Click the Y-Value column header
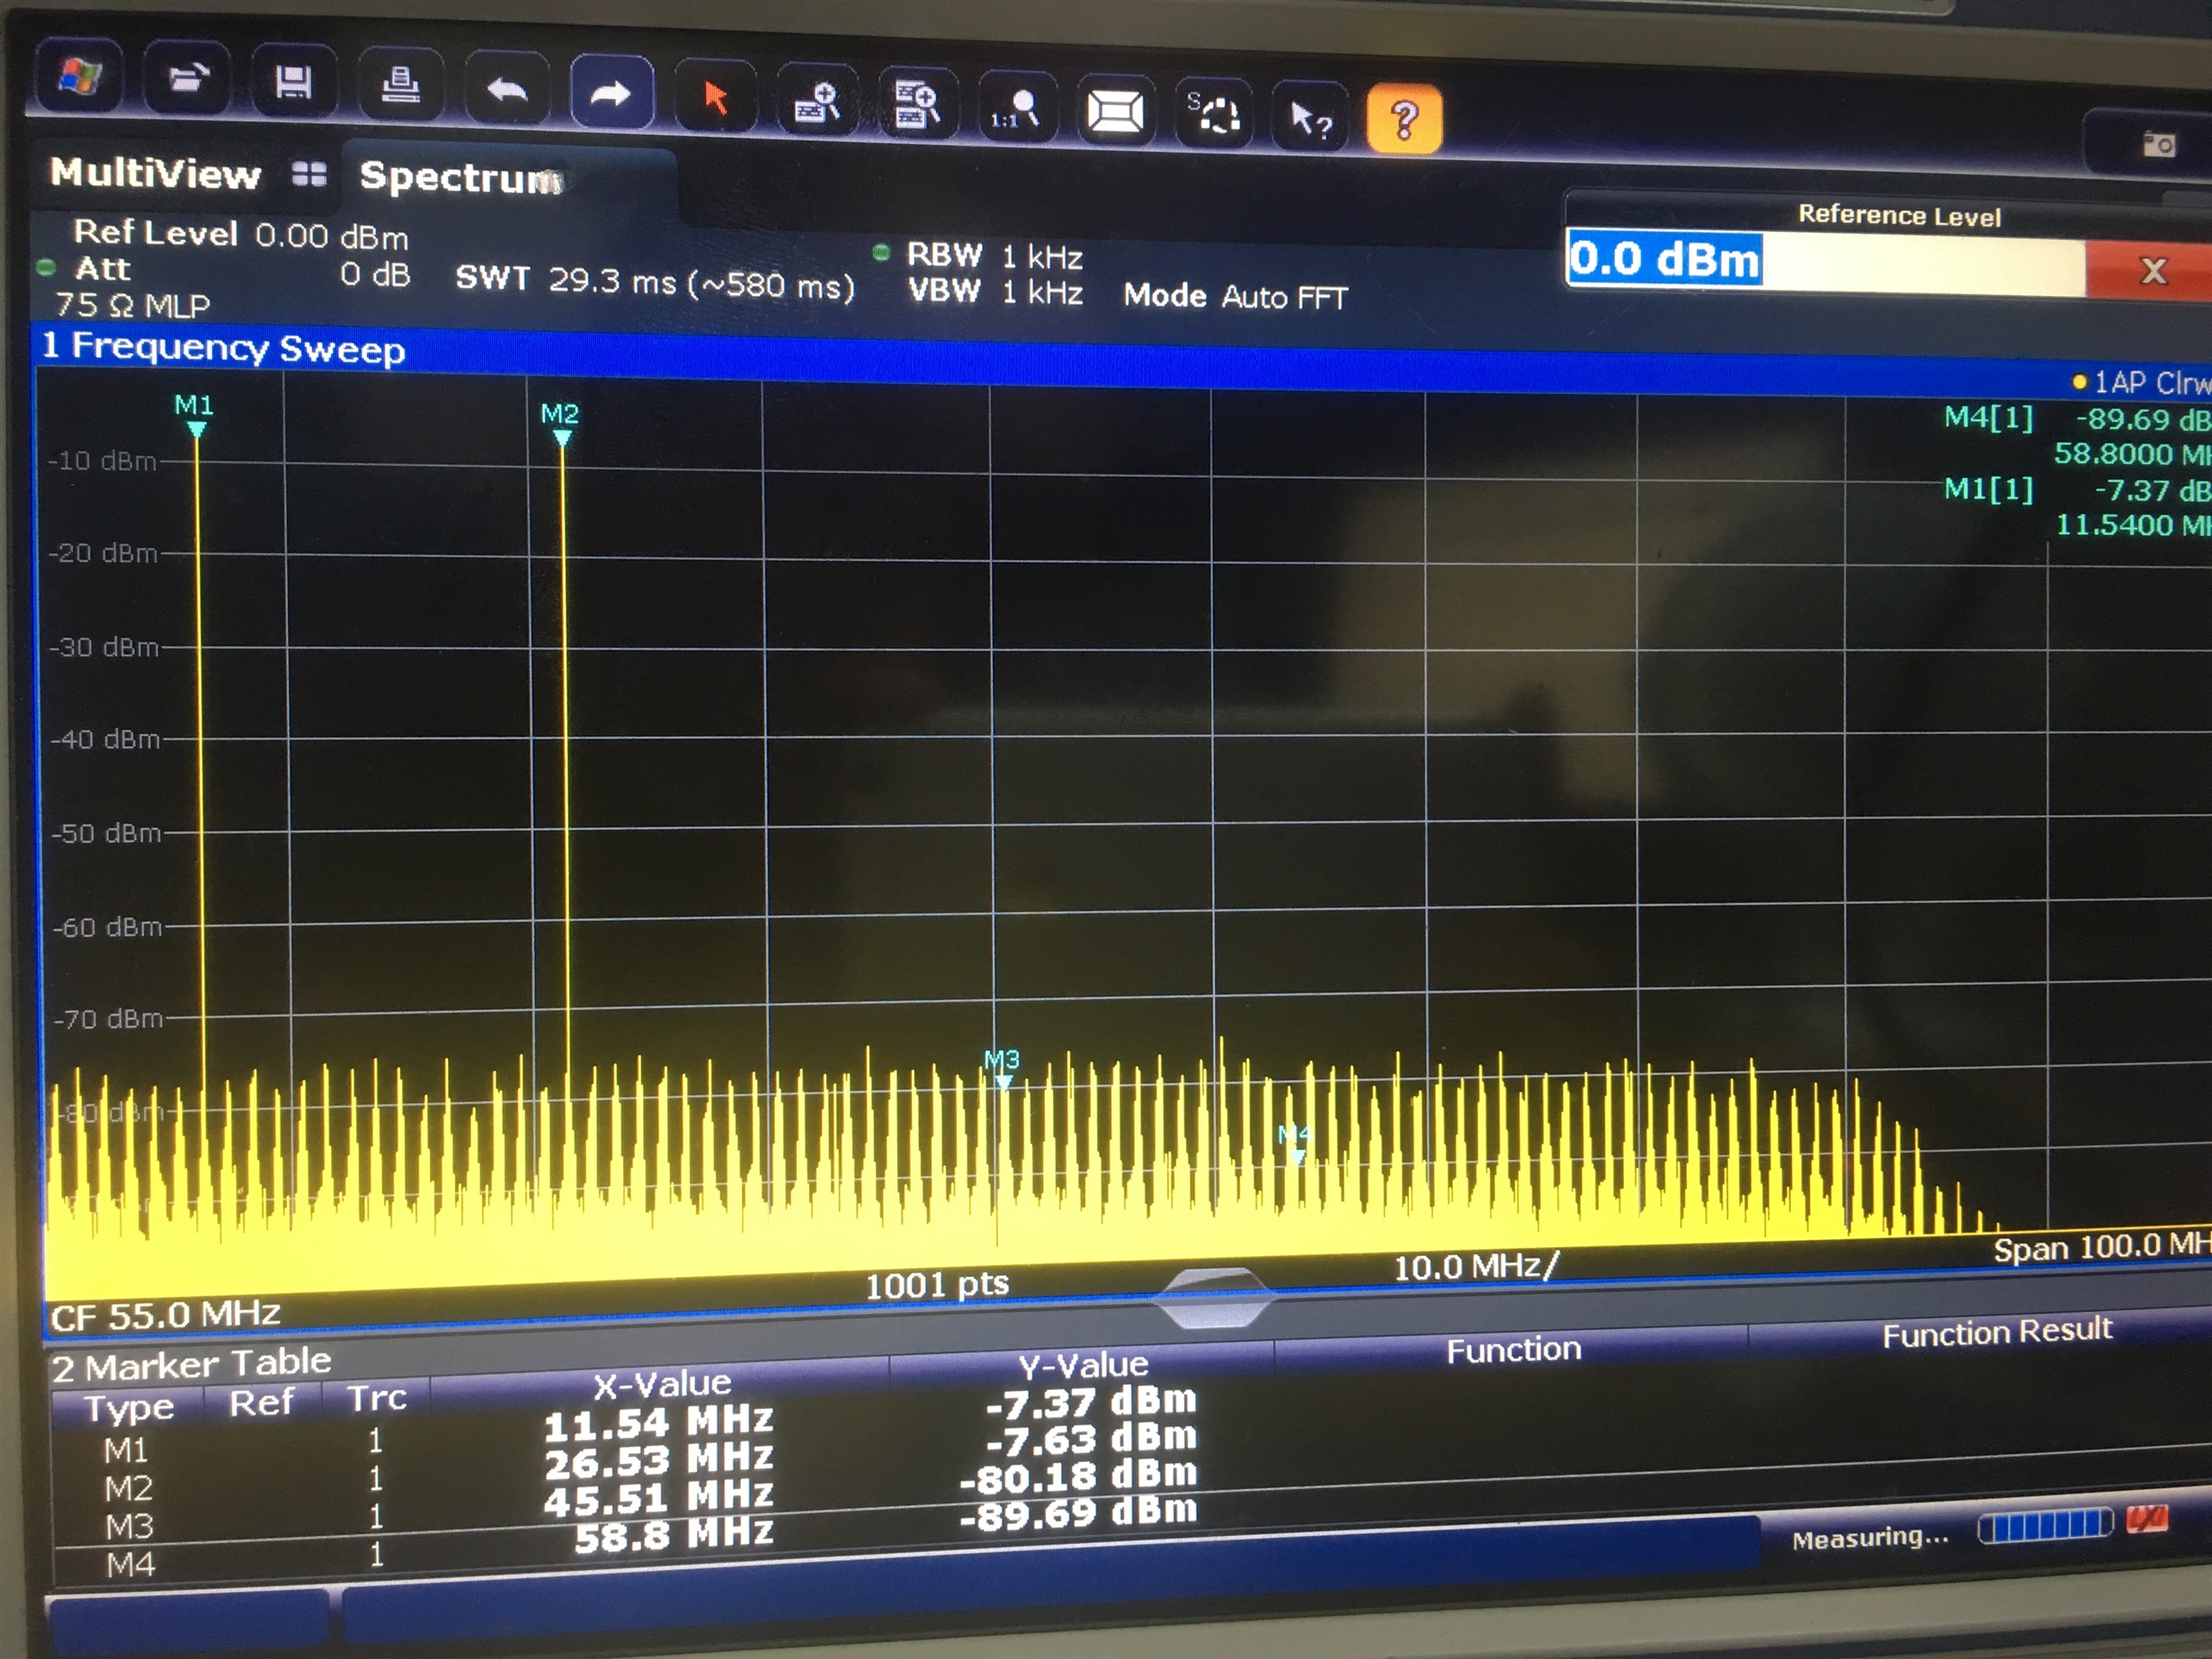Screen dimensions: 2212x1659 1083,1365
